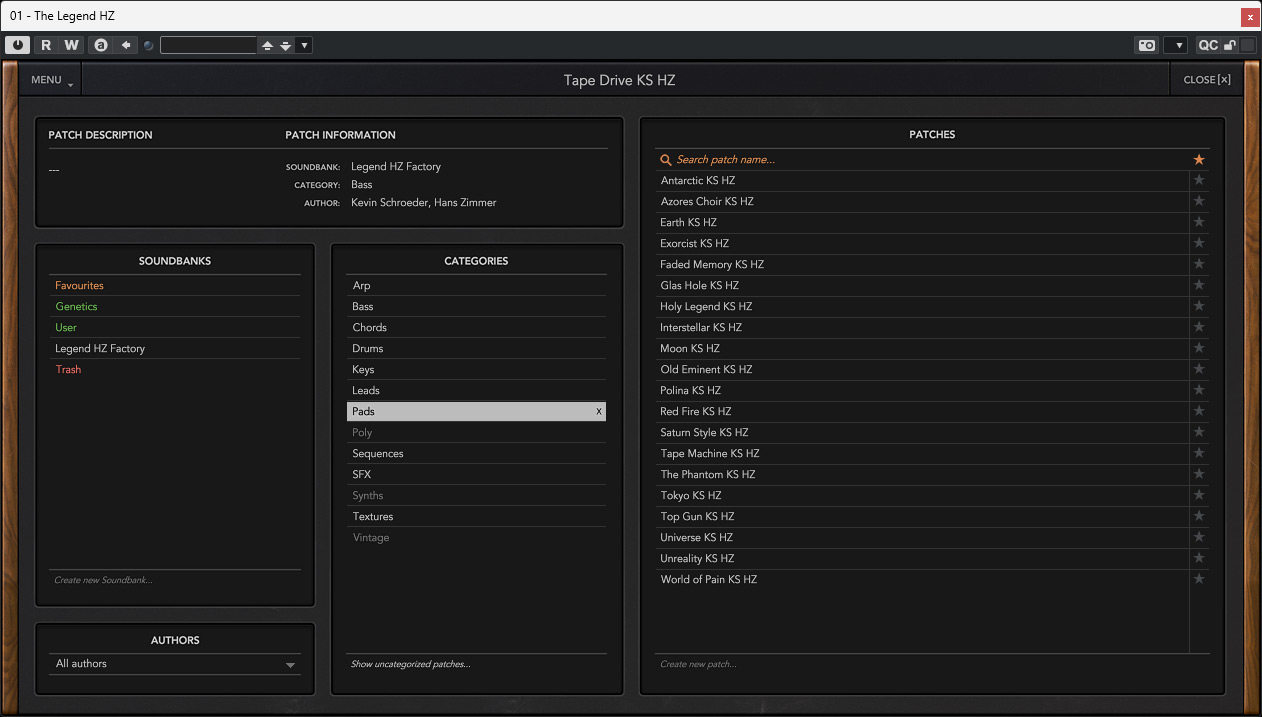The height and width of the screenshot is (717, 1262).
Task: Click the orange favourites filter star
Action: point(1199,160)
